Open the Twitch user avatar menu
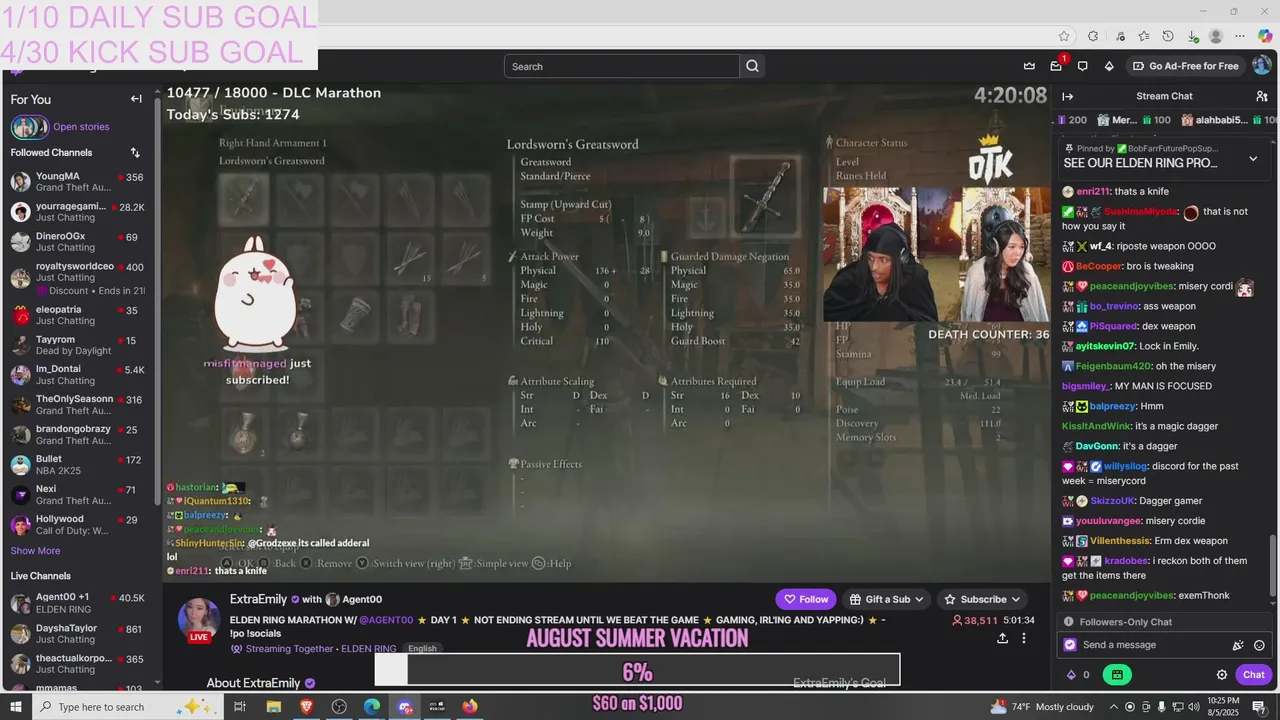Image resolution: width=1280 pixels, height=720 pixels. click(x=1260, y=66)
